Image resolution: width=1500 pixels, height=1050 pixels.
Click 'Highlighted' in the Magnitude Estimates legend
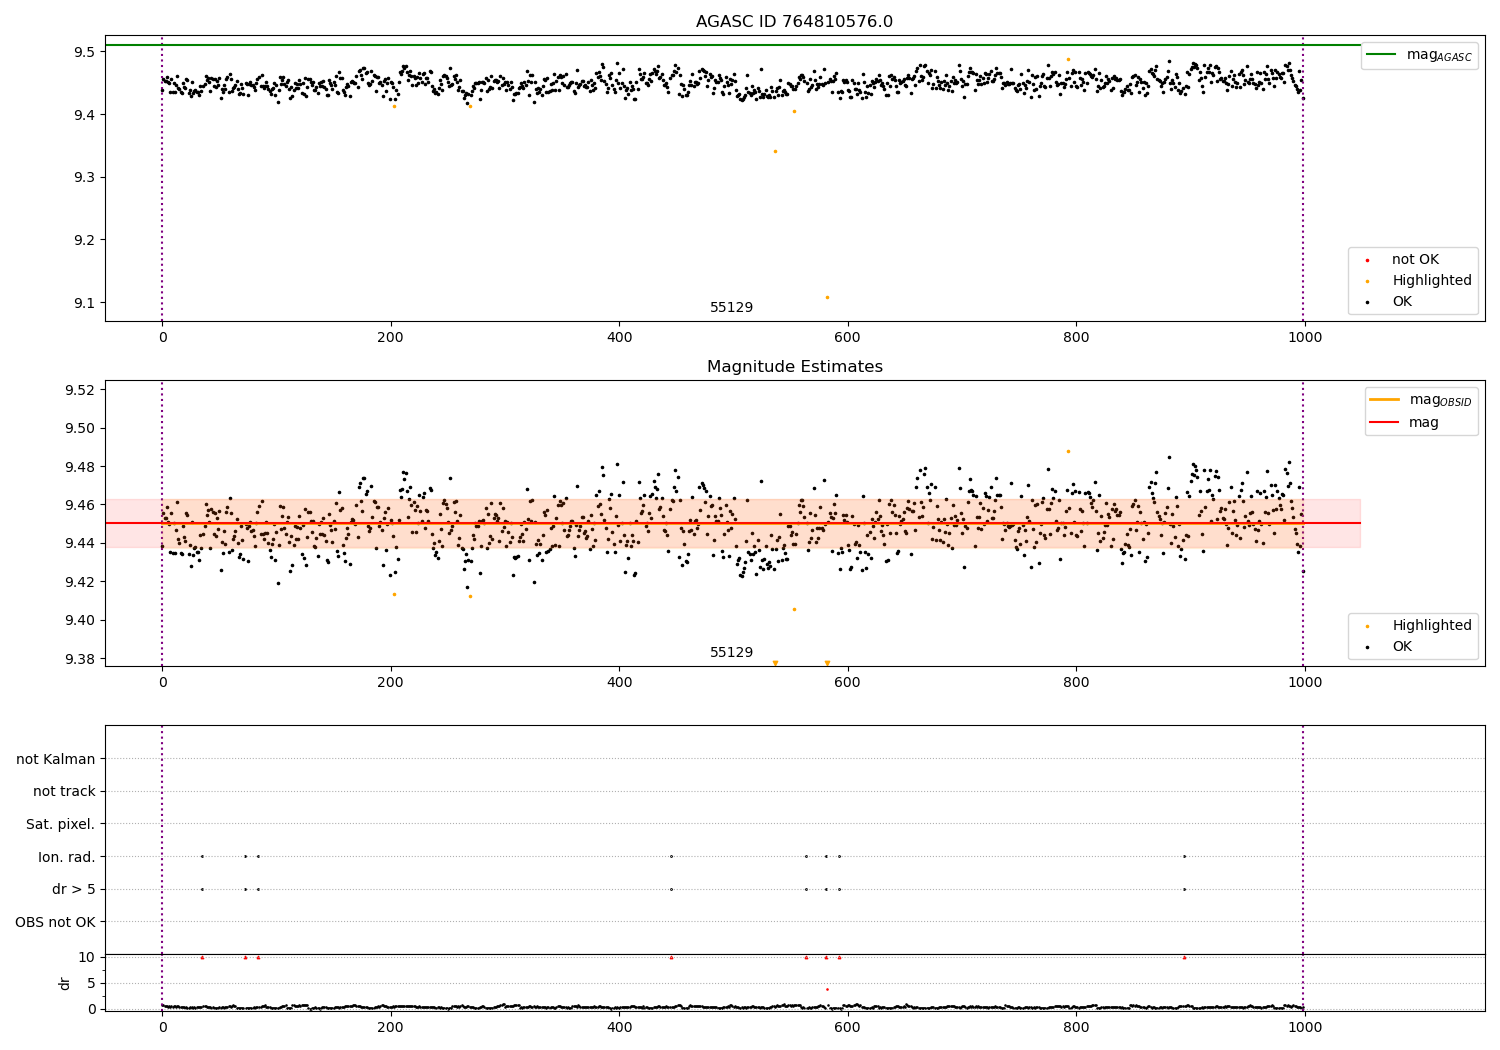1432,626
